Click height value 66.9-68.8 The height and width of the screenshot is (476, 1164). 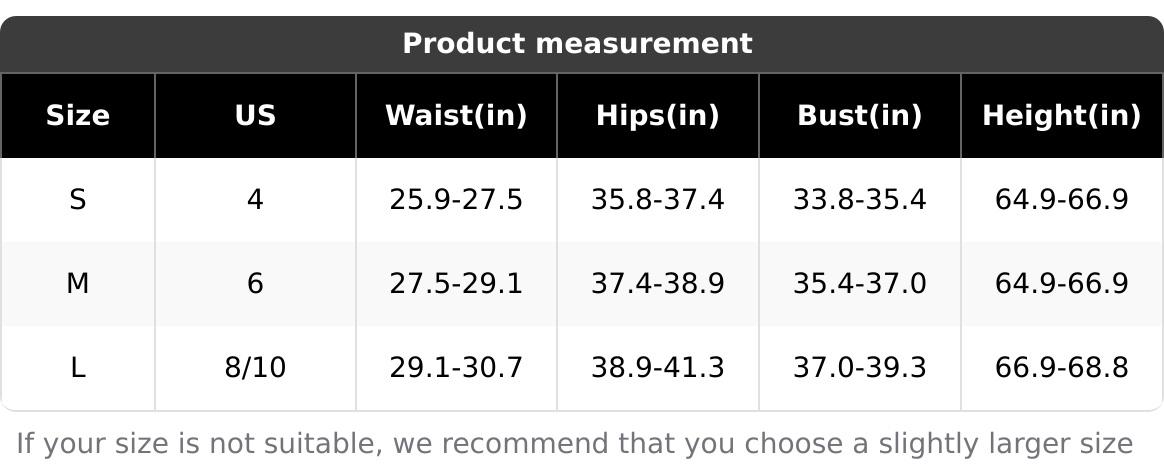(1061, 368)
